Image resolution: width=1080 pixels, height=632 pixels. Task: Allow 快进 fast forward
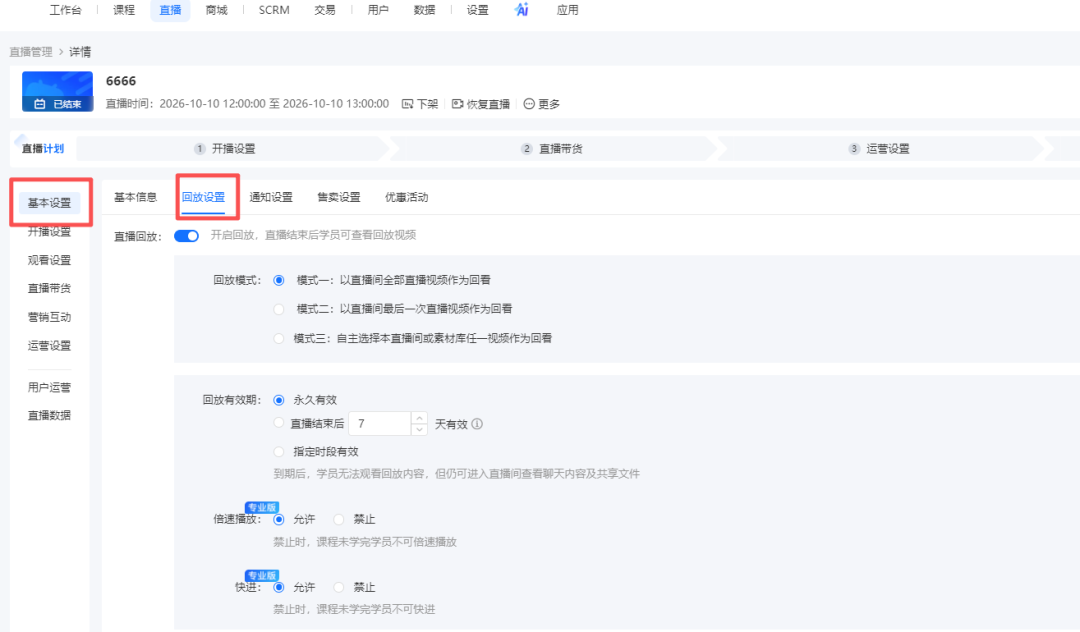pos(279,587)
